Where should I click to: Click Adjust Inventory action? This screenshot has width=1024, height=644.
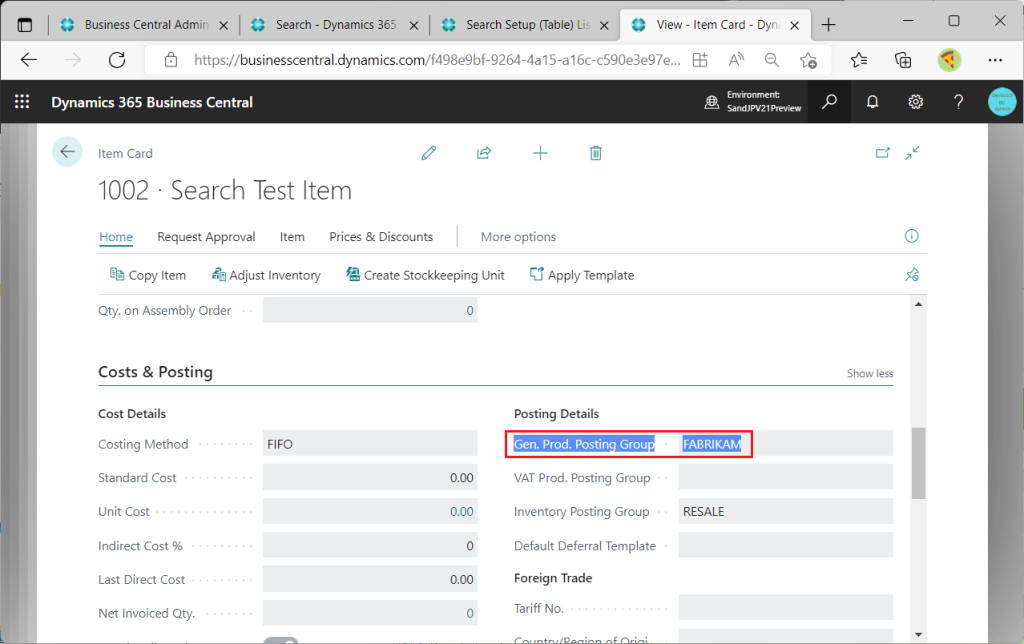[266, 275]
